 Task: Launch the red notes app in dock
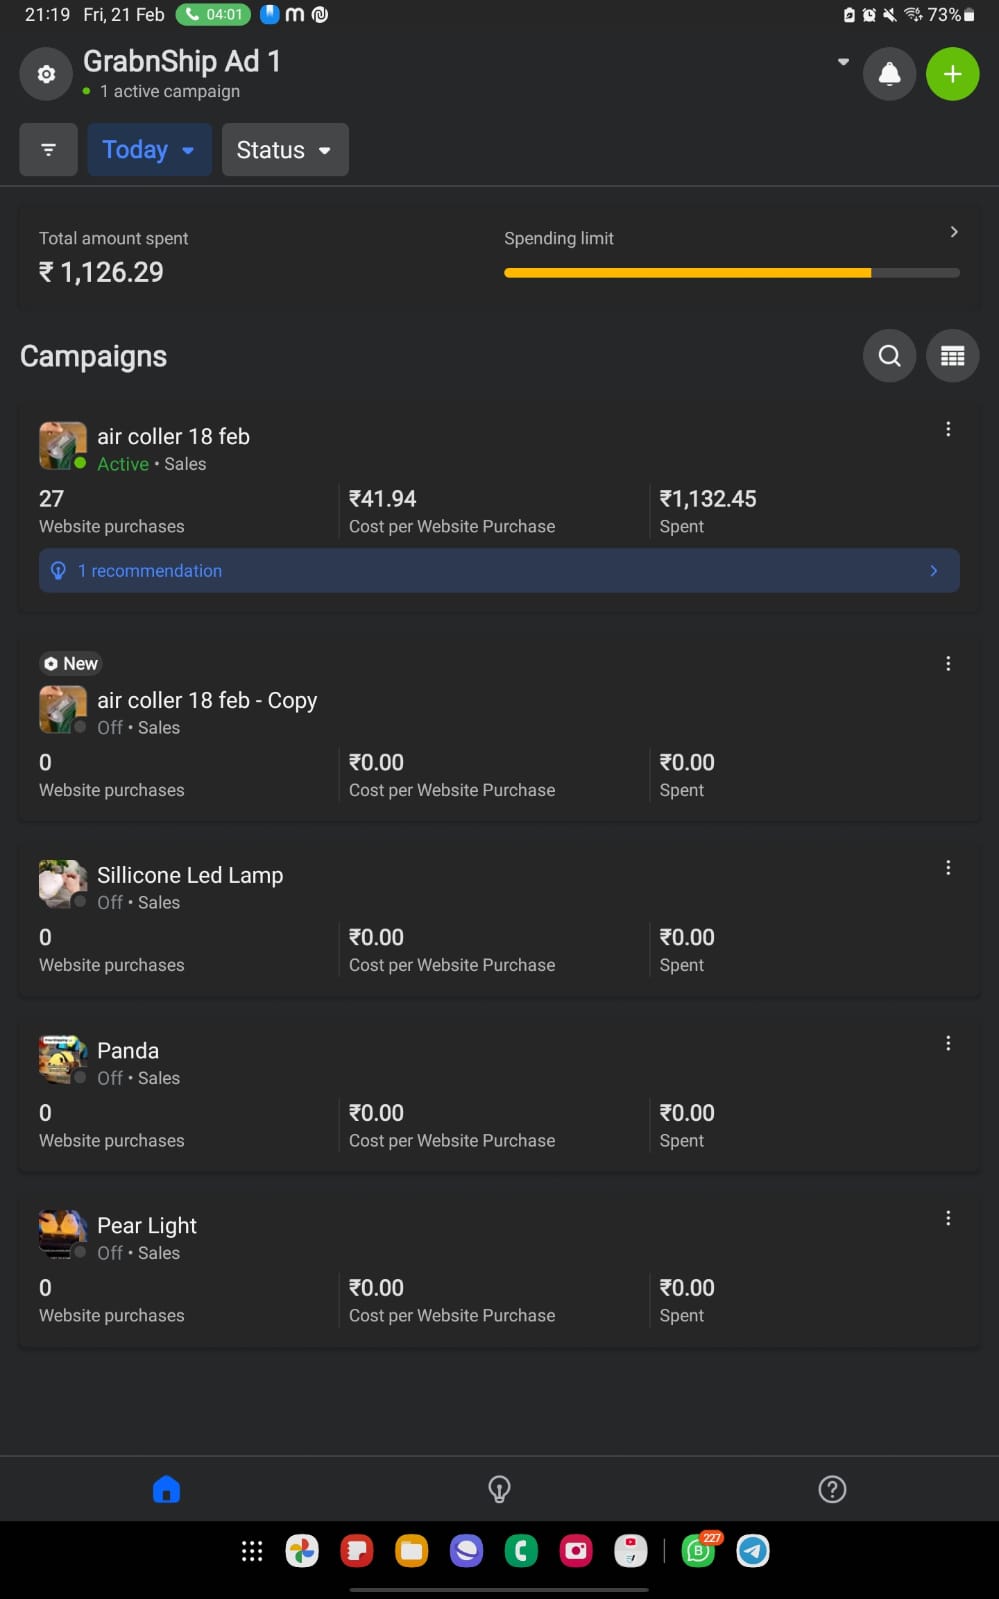[357, 1551]
